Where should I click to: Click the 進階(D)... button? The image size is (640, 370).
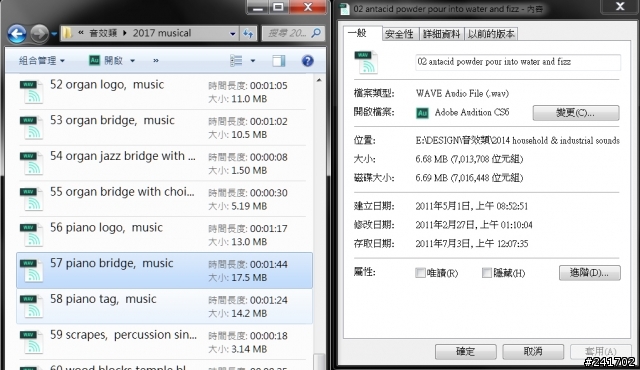[x=590, y=273]
